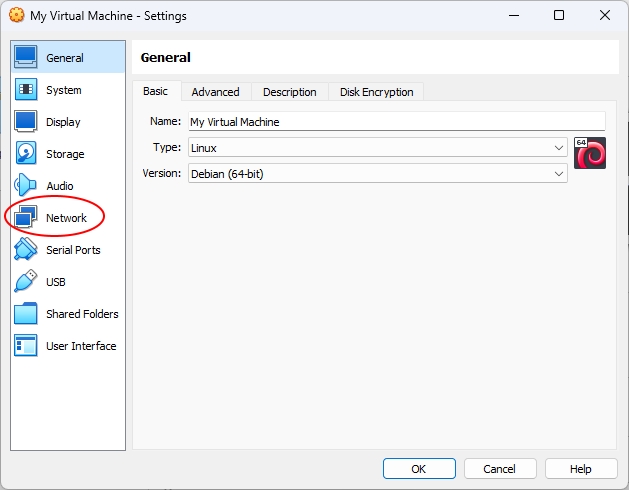Select the Shared Folders icon
This screenshot has width=629, height=490.
coord(26,313)
